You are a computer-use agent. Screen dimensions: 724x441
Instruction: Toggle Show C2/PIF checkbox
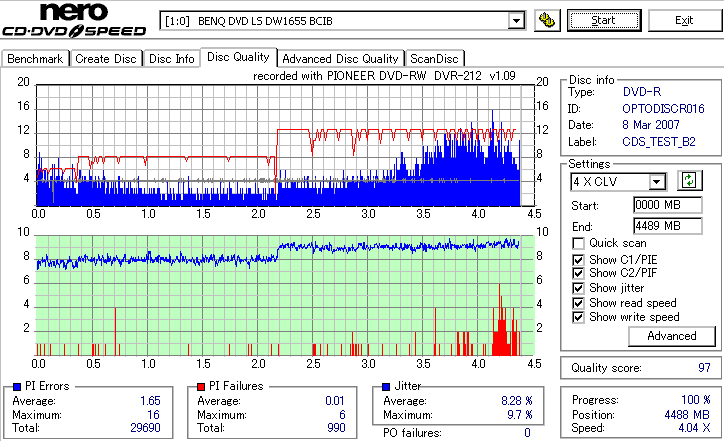(x=578, y=273)
